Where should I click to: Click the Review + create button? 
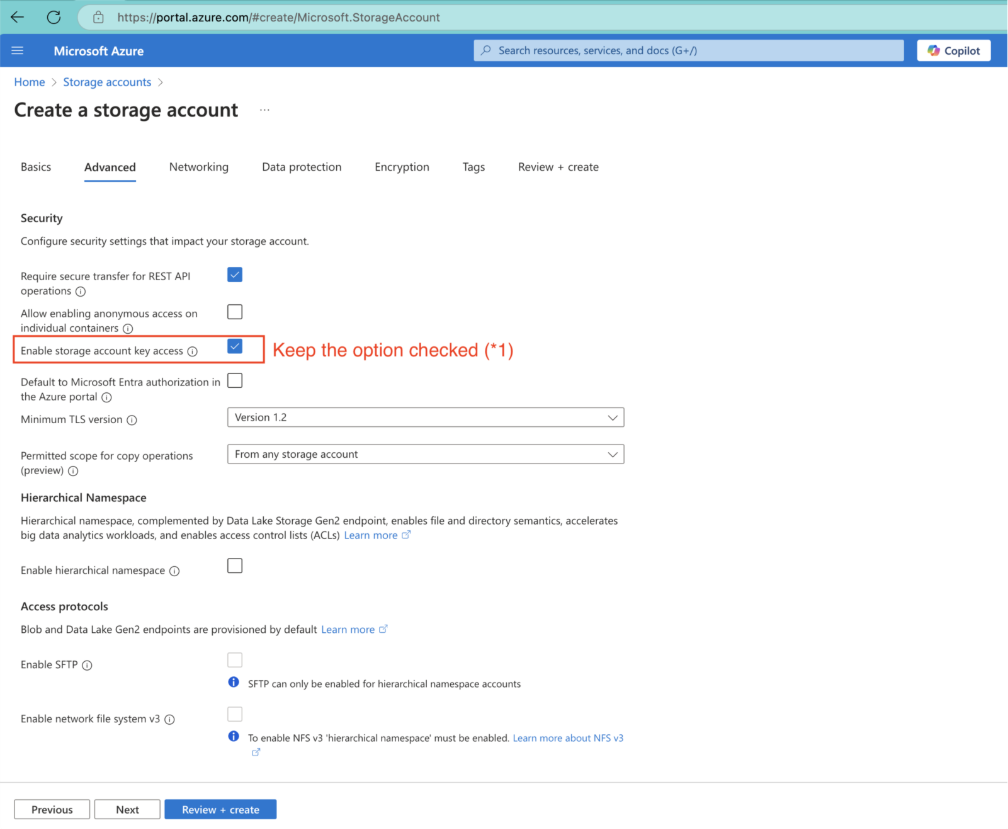(220, 809)
